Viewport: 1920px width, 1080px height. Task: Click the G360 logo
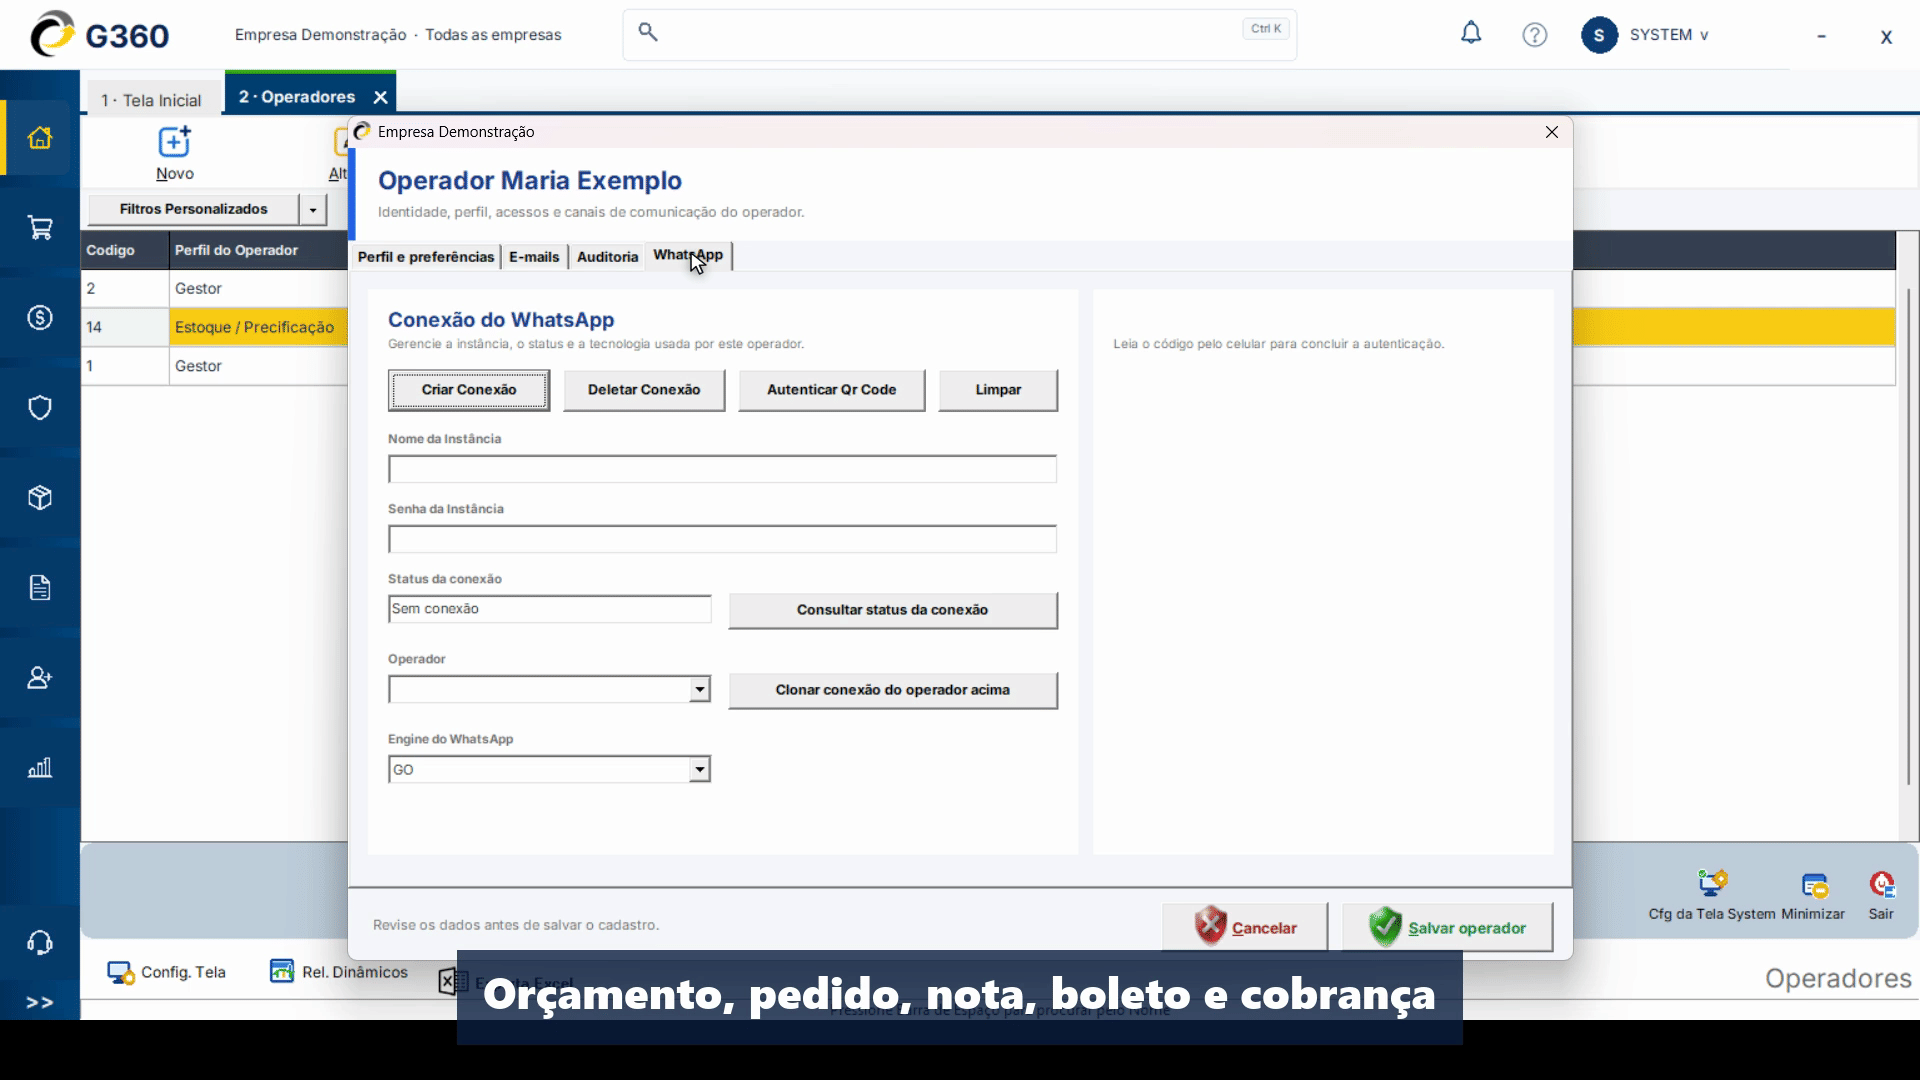tap(100, 35)
